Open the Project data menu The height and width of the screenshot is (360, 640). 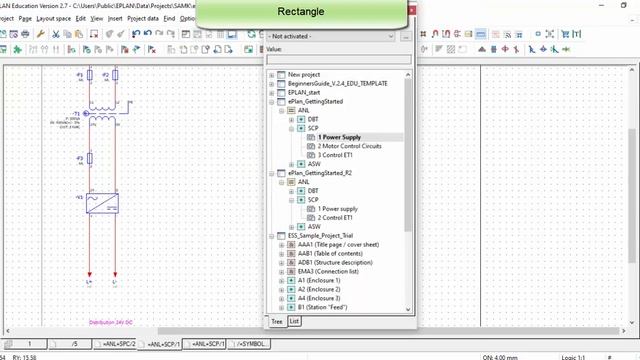[x=143, y=18]
